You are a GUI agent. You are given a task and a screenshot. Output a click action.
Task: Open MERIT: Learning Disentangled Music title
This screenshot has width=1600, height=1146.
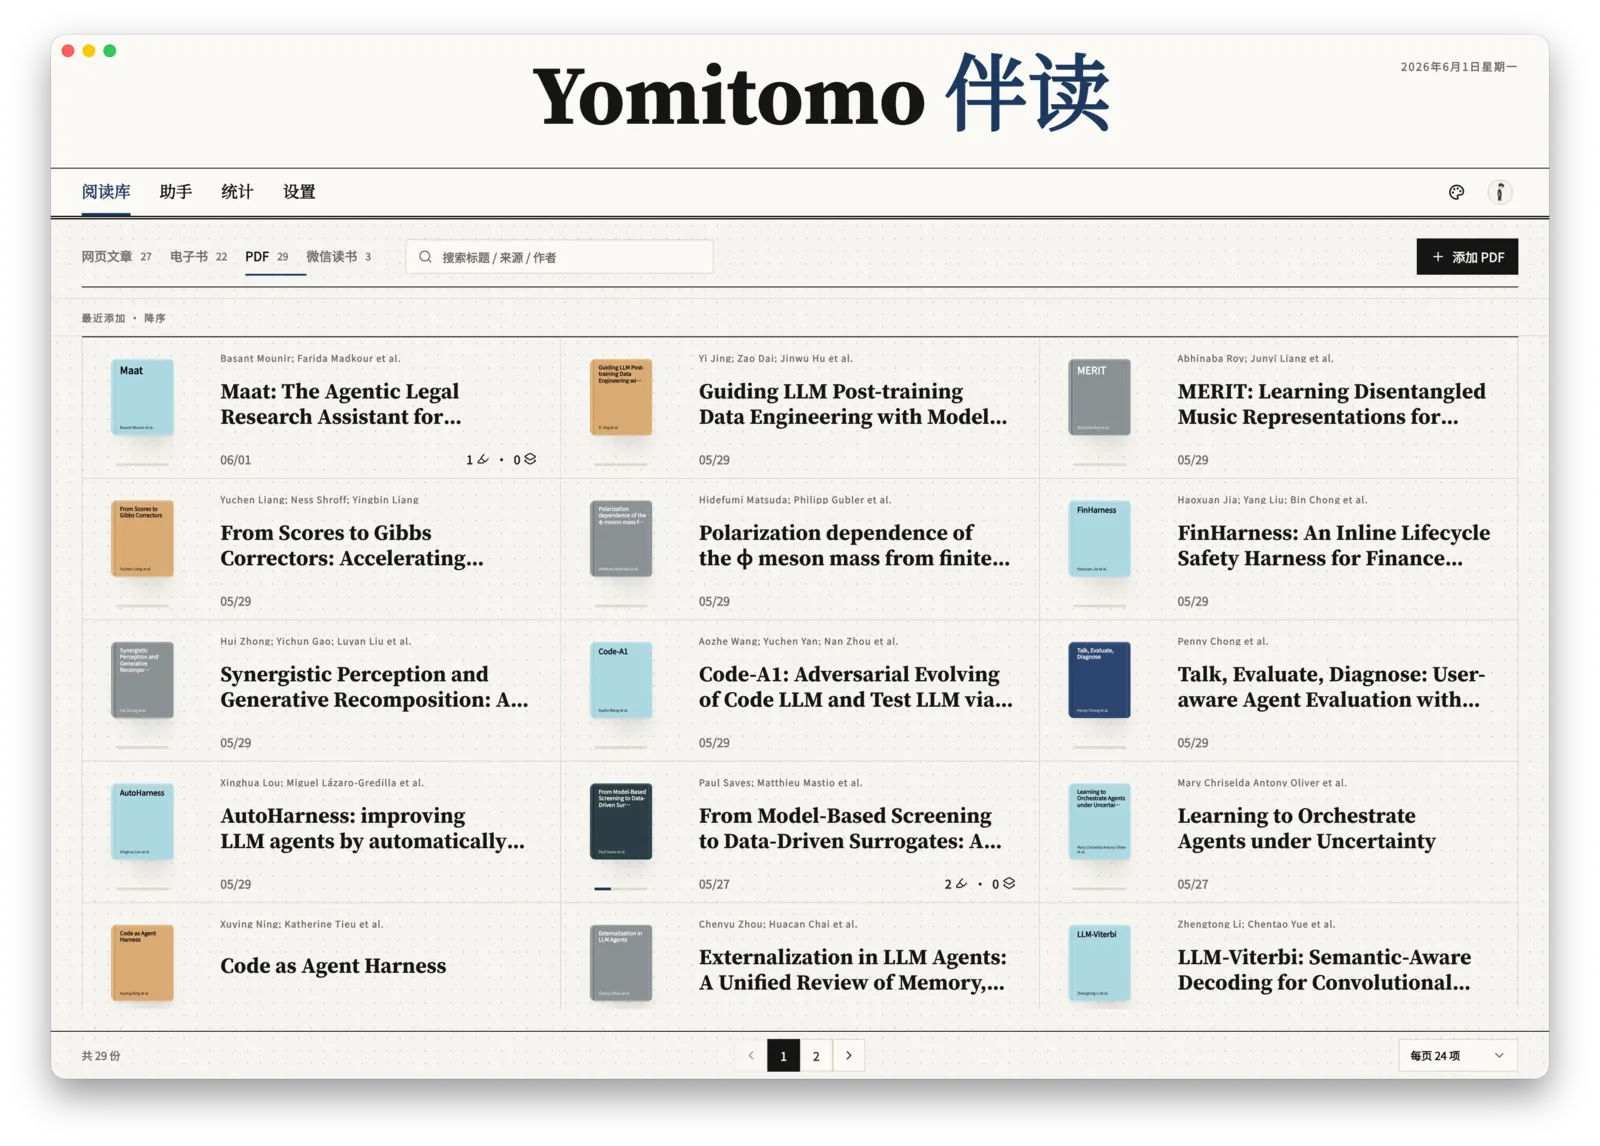click(x=1331, y=404)
